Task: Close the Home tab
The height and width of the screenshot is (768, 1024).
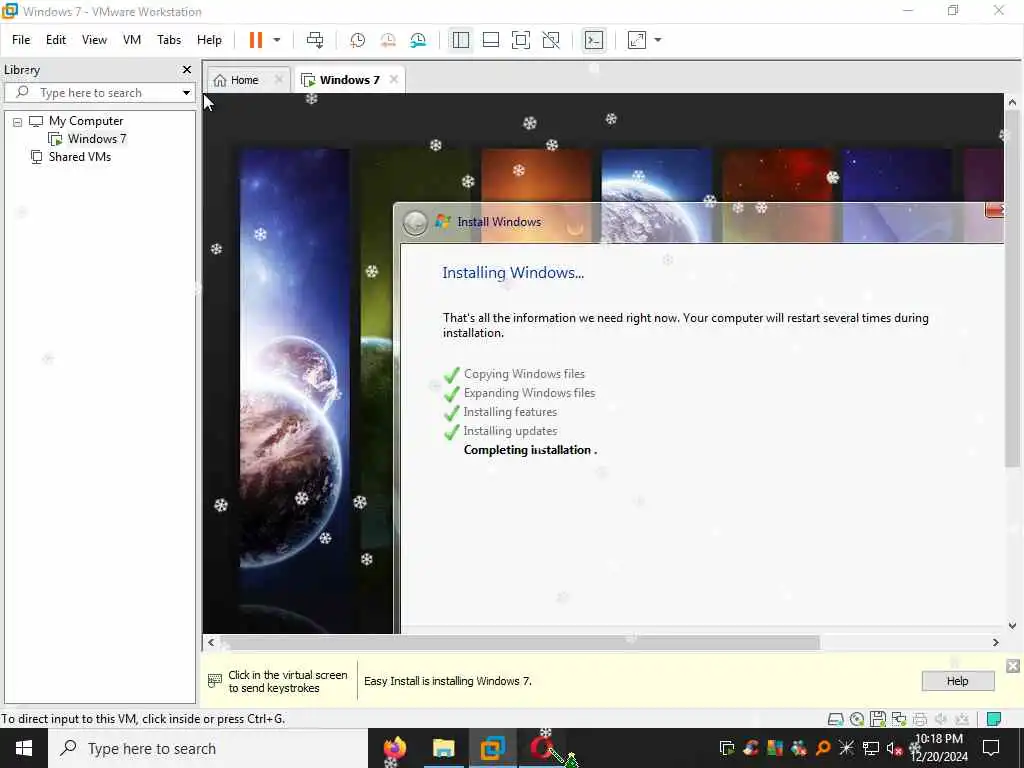Action: pos(279,80)
